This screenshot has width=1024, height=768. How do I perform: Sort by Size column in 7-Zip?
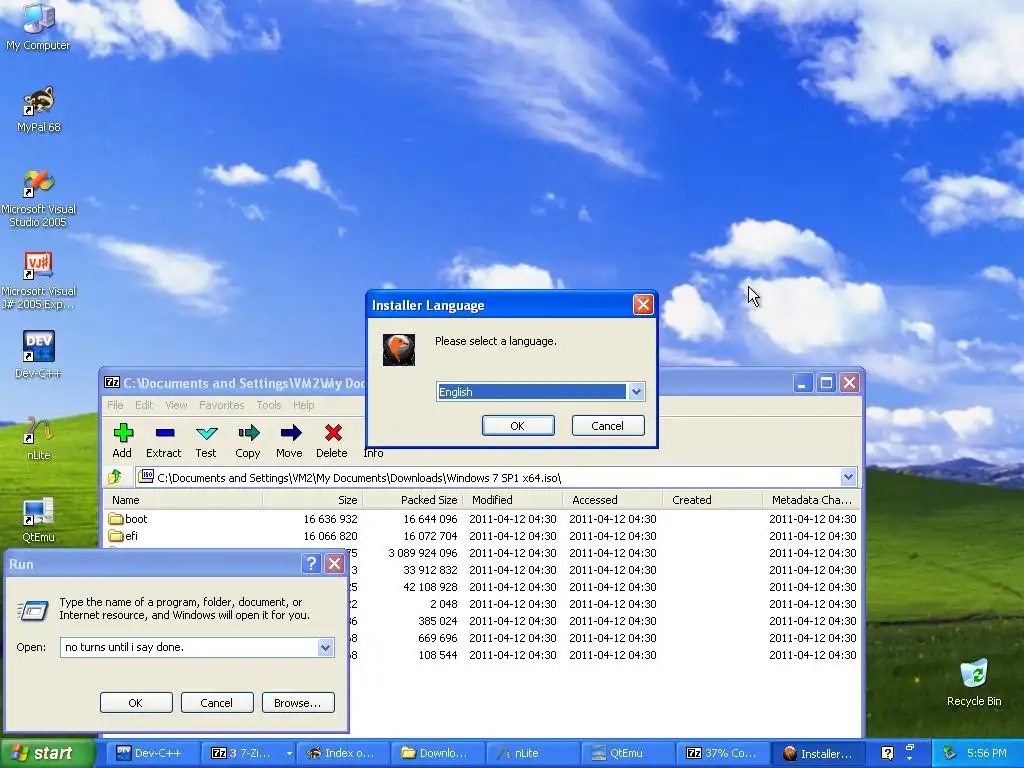(313, 500)
